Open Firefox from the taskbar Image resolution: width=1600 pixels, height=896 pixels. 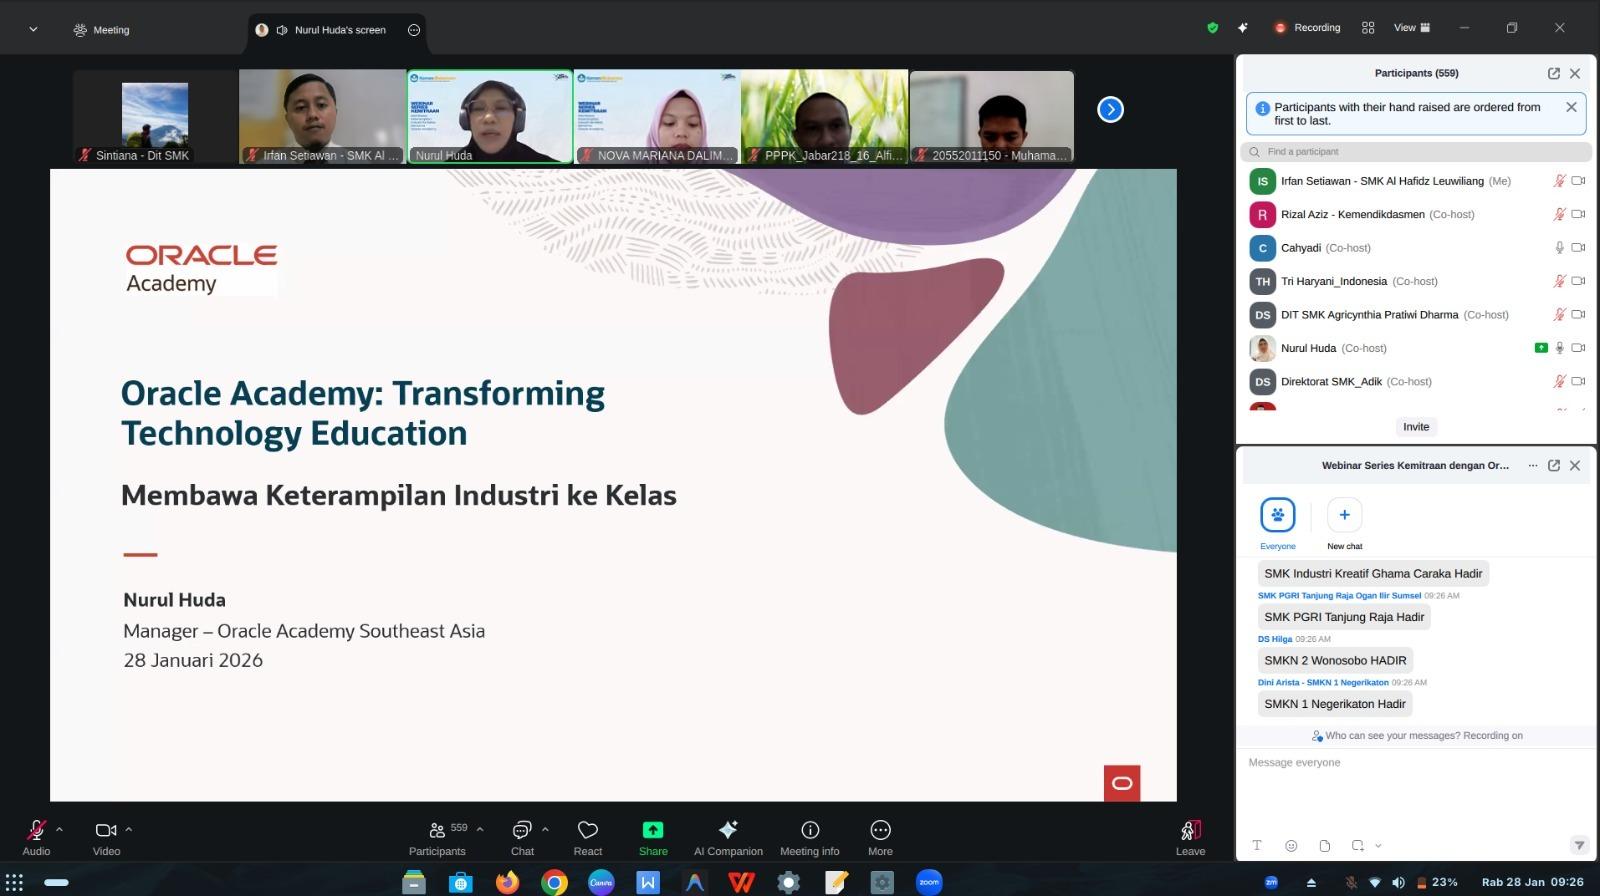[x=508, y=882]
